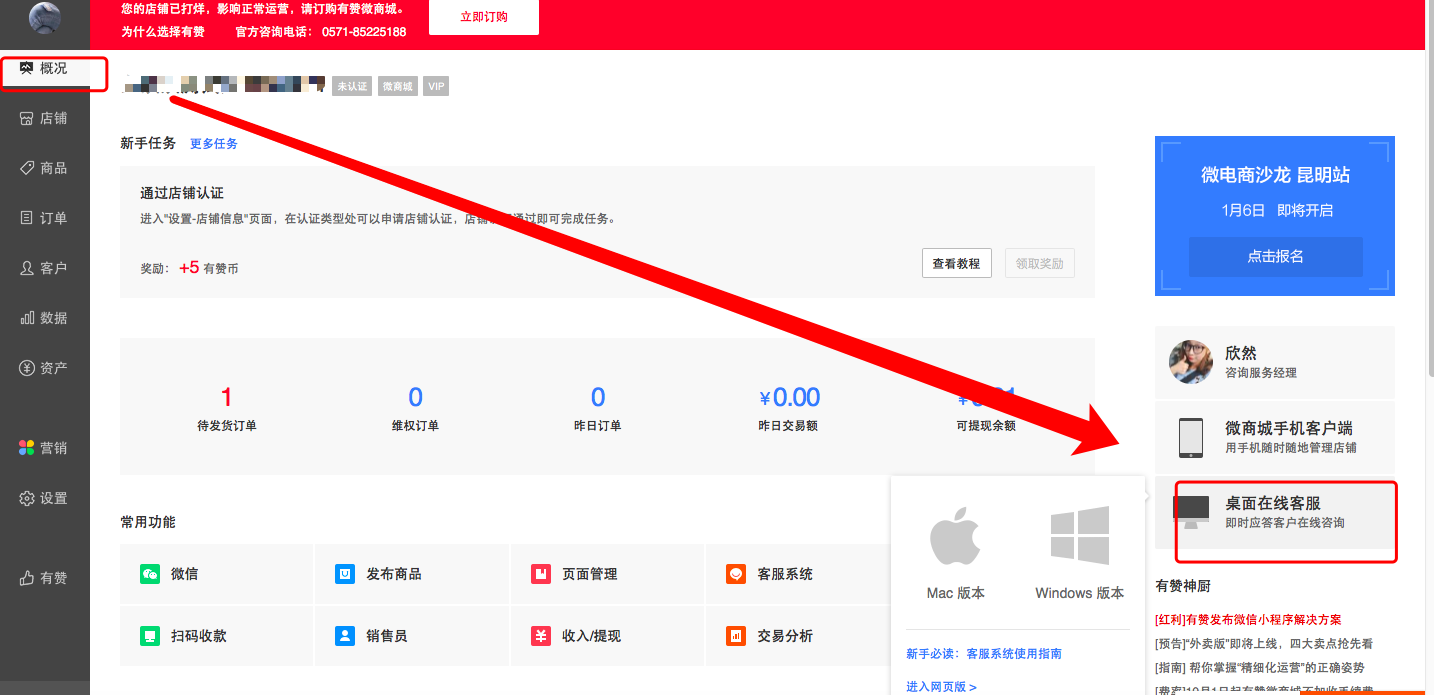Open 商品 in the sidebar
The width and height of the screenshot is (1434, 695).
click(x=45, y=168)
